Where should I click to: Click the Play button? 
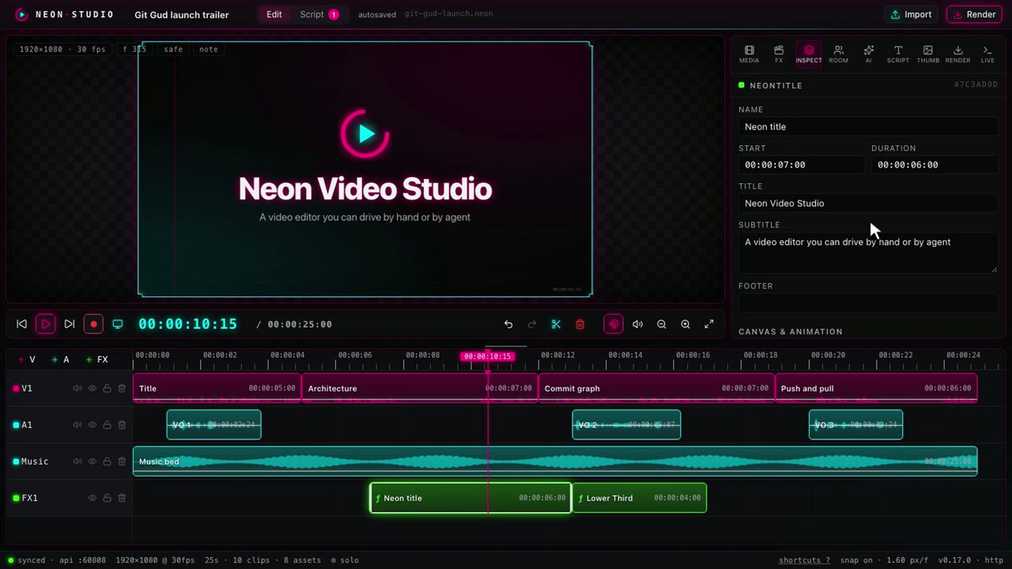[45, 324]
